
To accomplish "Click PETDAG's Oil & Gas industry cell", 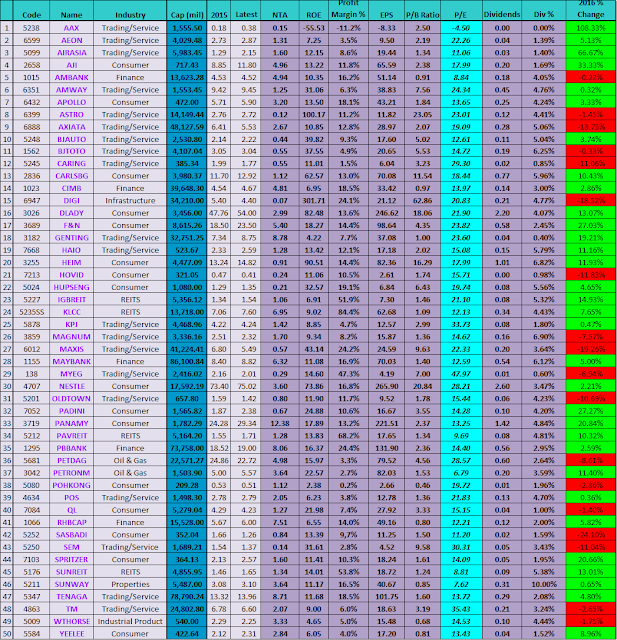I will pos(130,461).
